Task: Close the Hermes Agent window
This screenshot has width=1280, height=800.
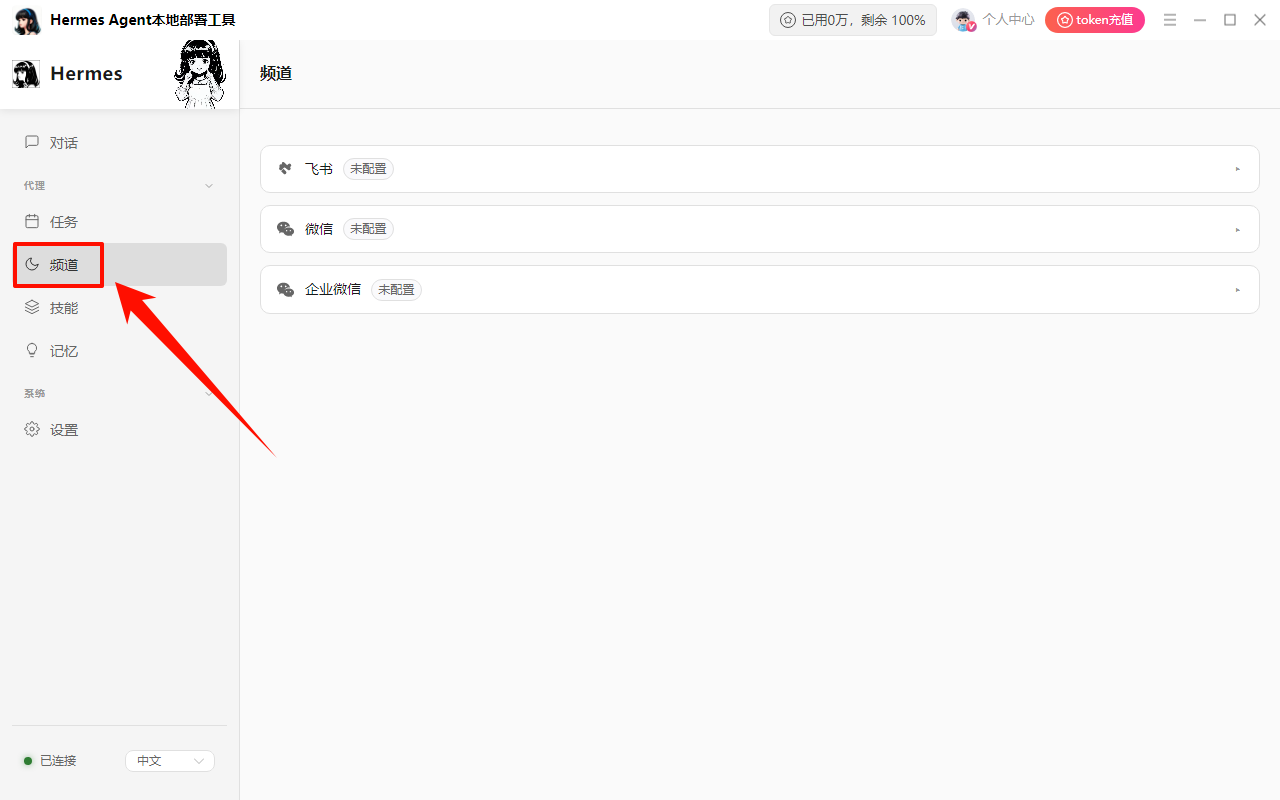Action: [x=1260, y=20]
